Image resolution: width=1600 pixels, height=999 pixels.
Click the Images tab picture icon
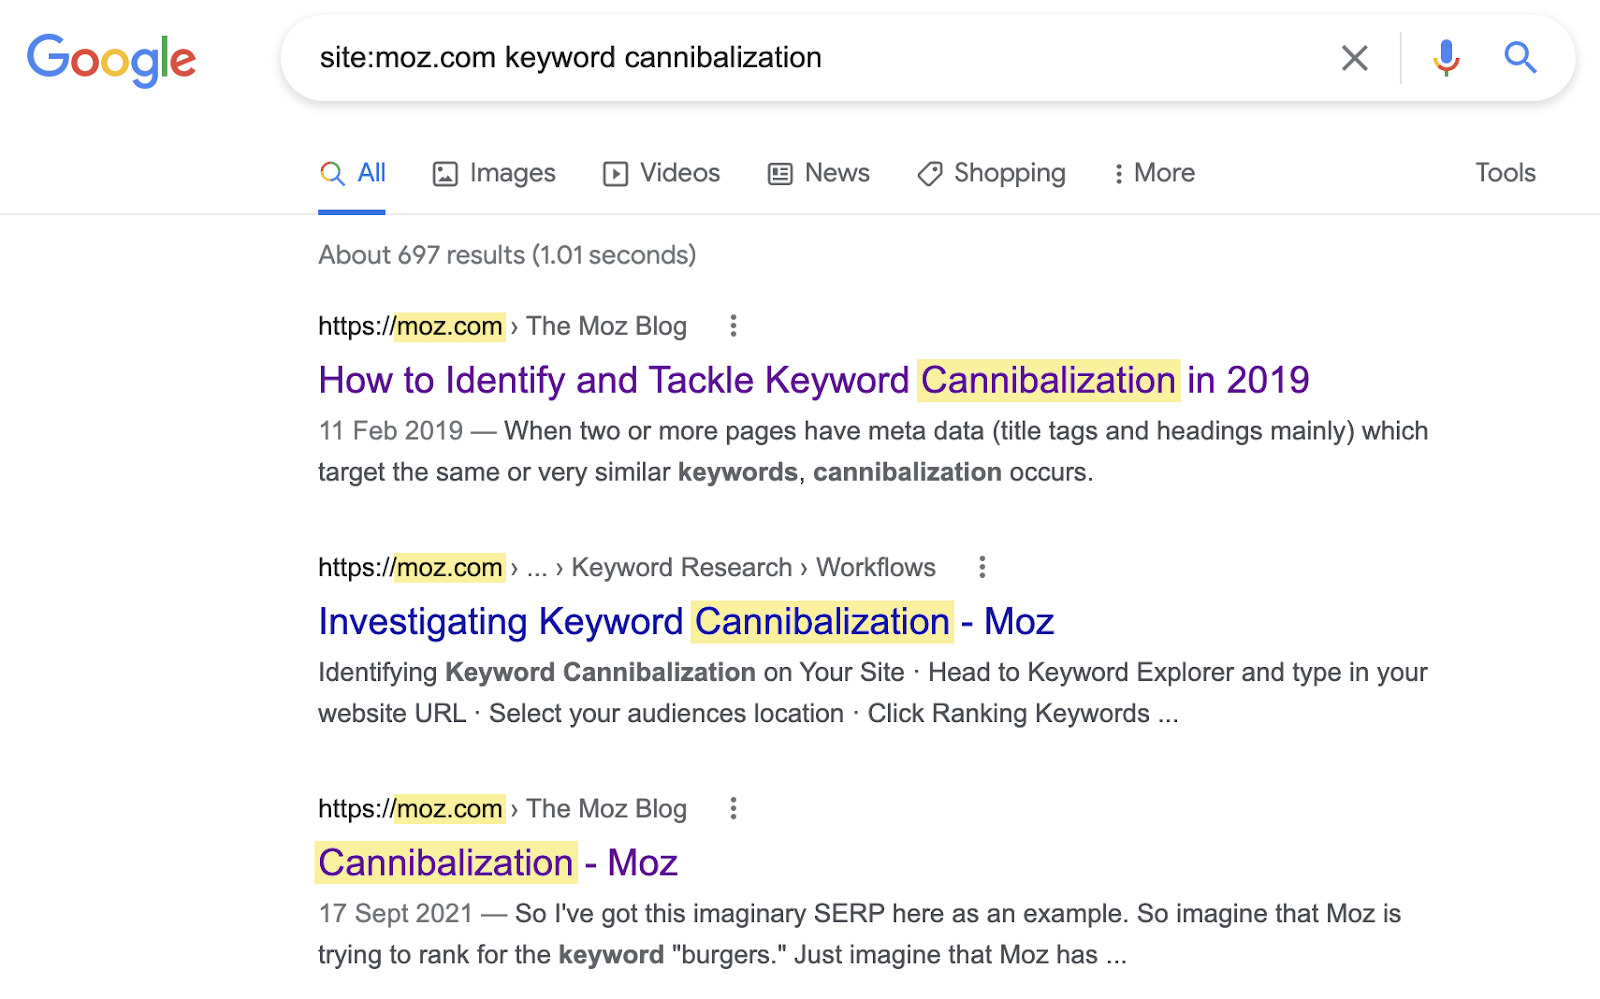(x=445, y=174)
